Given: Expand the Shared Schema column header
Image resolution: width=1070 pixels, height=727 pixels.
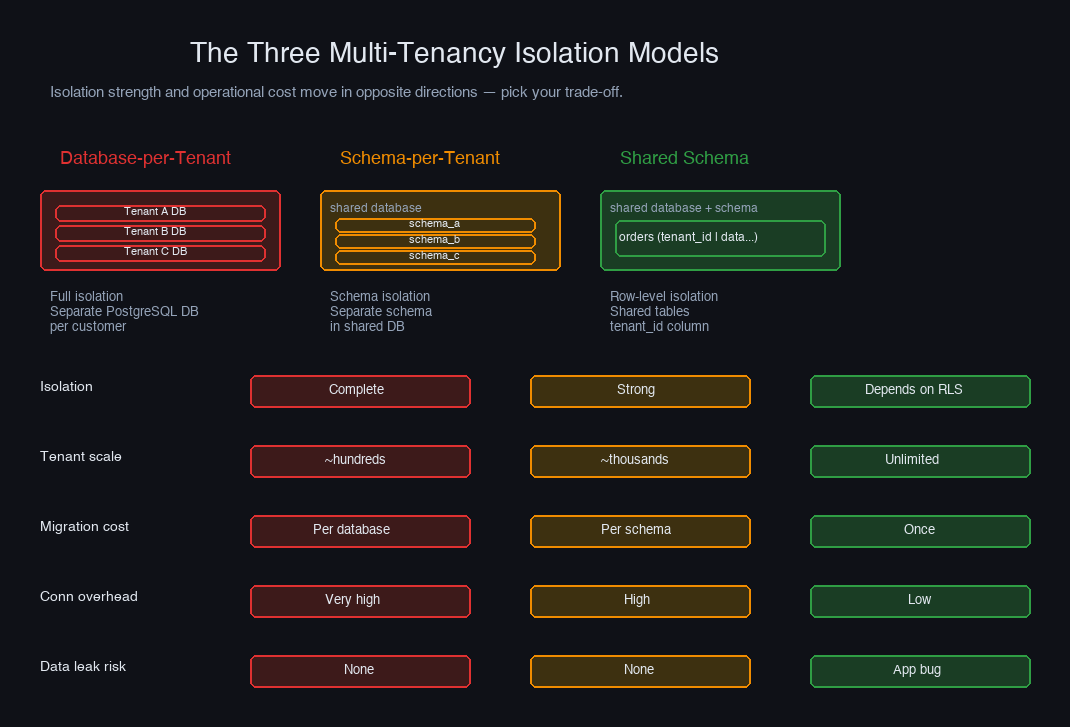Looking at the screenshot, I should [684, 158].
